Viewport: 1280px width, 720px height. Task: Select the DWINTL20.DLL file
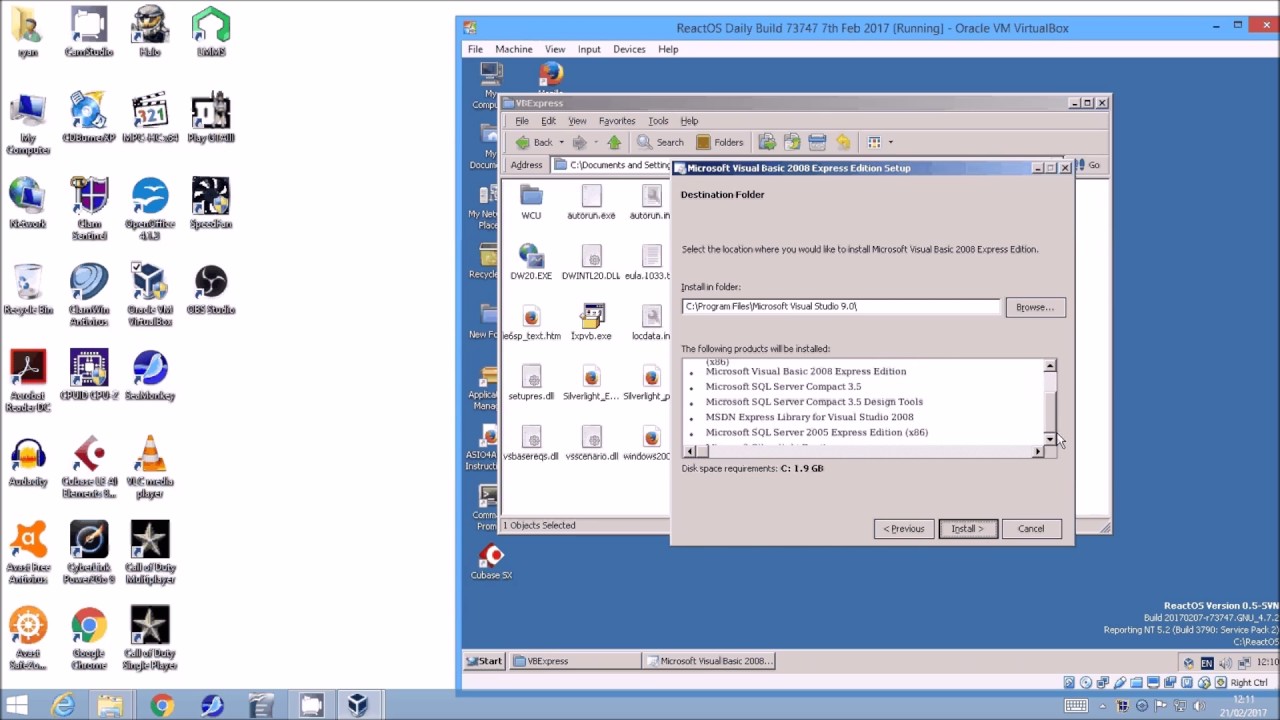click(x=591, y=263)
